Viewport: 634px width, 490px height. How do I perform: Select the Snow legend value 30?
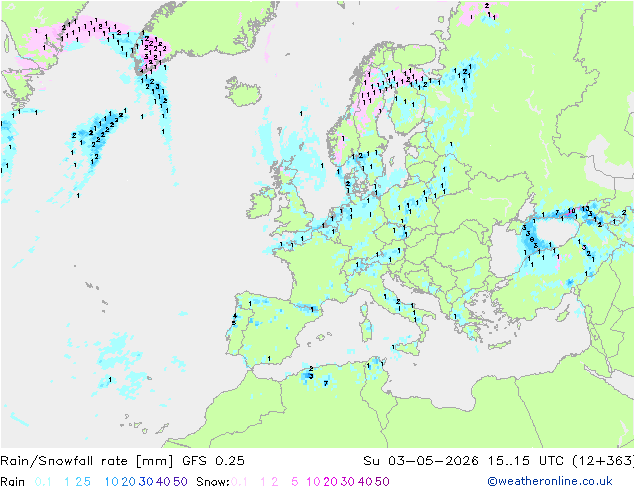(348, 482)
